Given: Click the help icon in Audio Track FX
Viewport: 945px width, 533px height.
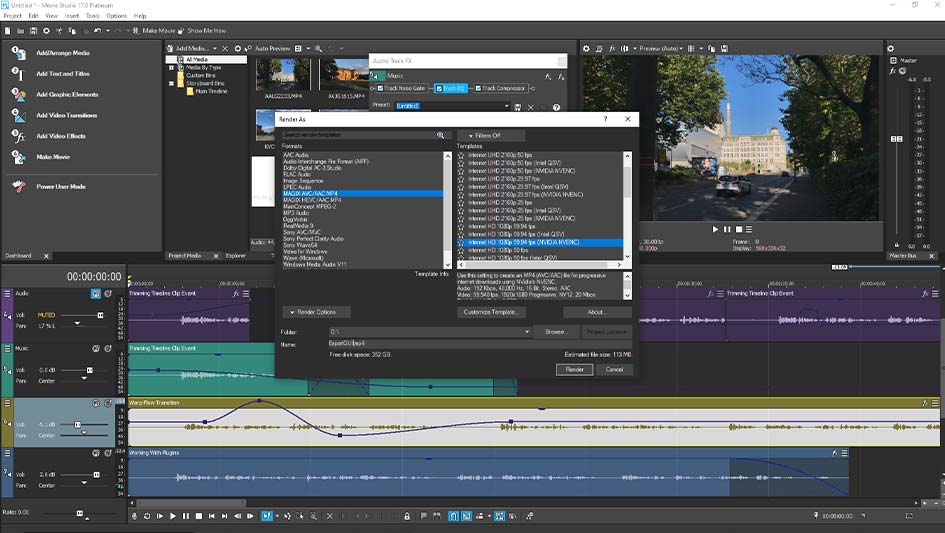Looking at the screenshot, I should [556, 107].
